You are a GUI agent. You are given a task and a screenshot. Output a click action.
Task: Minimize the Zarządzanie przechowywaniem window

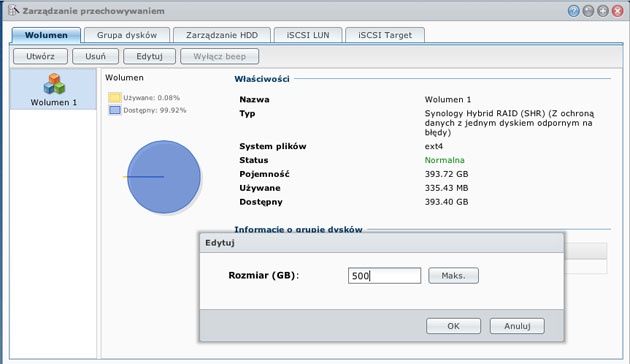(x=588, y=11)
